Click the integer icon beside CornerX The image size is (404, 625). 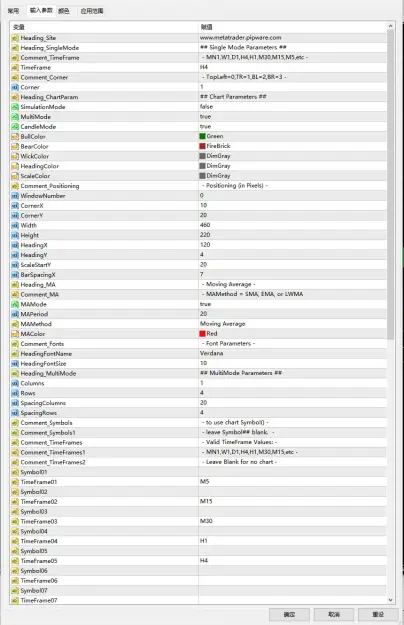[15, 206]
